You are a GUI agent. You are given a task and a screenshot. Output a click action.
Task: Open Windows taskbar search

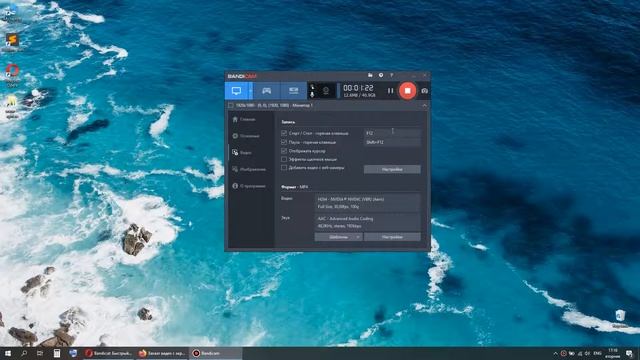click(x=24, y=353)
